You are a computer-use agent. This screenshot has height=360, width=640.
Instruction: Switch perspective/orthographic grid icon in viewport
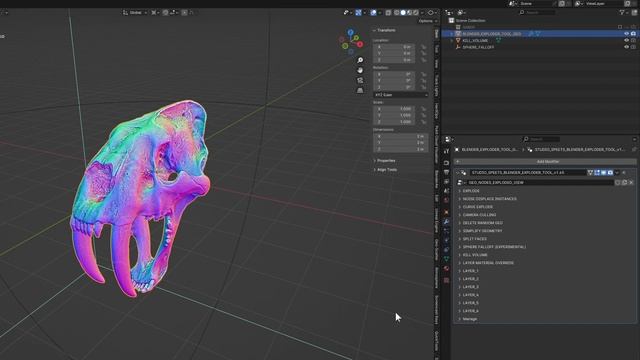pyautogui.click(x=360, y=90)
